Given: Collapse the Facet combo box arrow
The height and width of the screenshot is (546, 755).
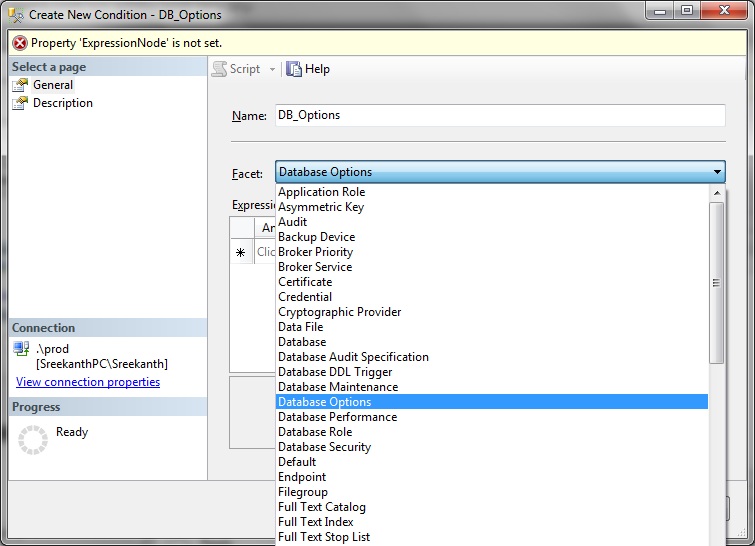Looking at the screenshot, I should click(x=716, y=172).
